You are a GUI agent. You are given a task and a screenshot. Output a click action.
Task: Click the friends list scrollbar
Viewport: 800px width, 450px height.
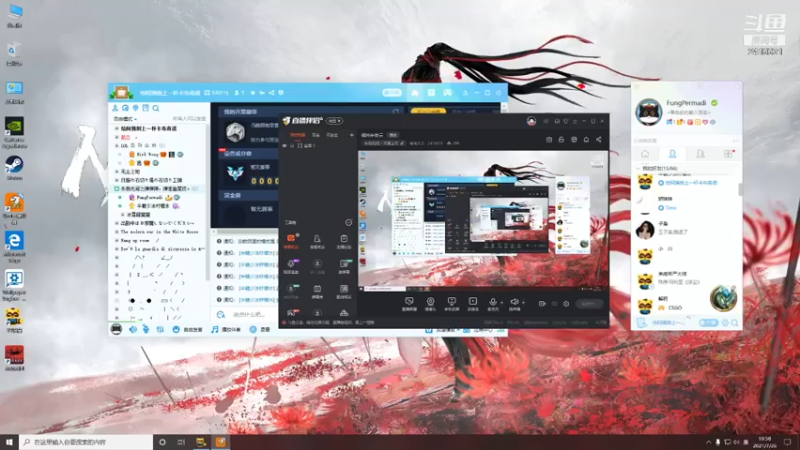[x=740, y=189]
